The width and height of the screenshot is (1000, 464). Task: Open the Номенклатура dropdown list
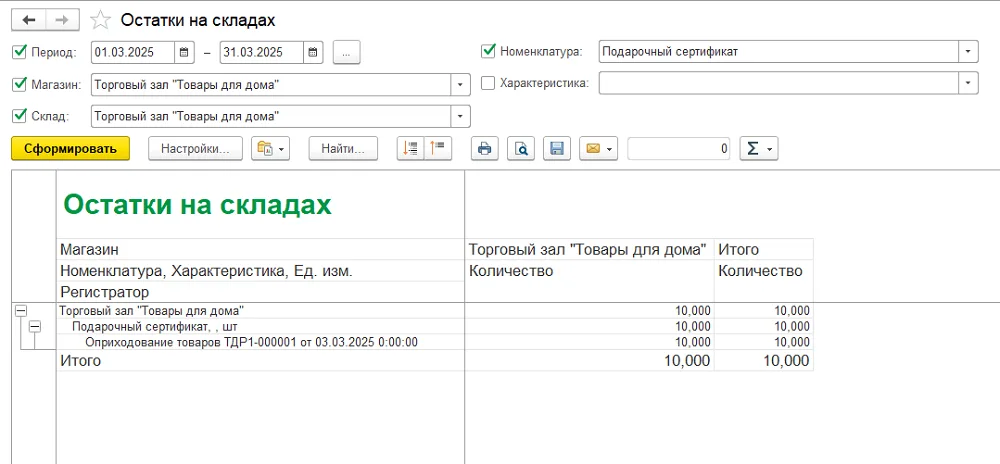[969, 52]
